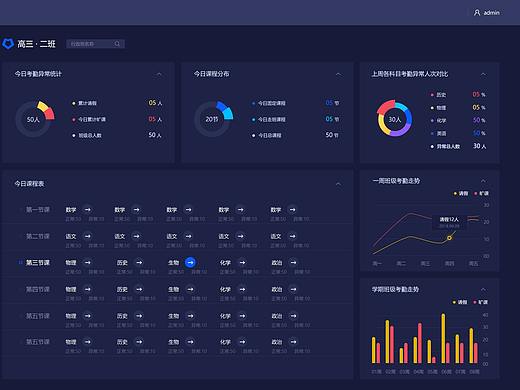Collapse the 今日课程分布 panel

pos(338,74)
